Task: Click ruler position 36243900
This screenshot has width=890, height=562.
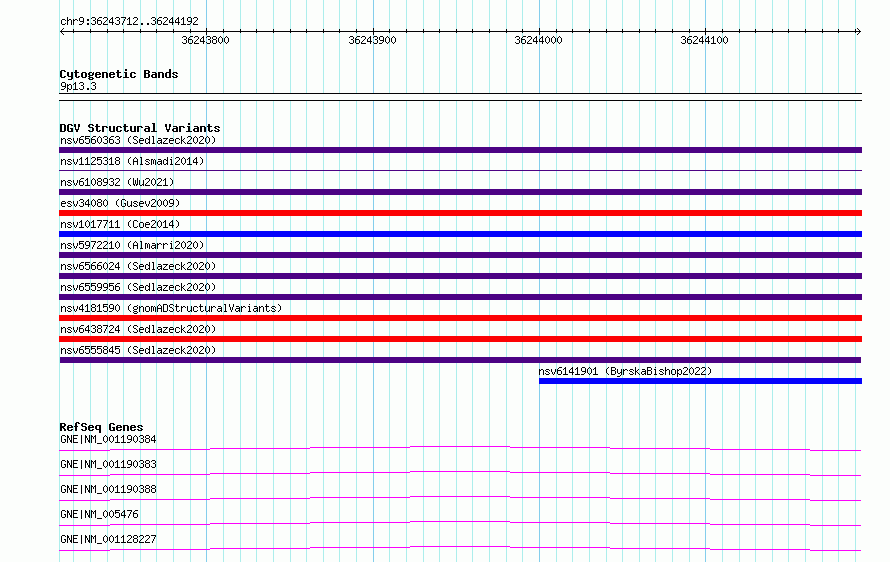Action: 372,40
